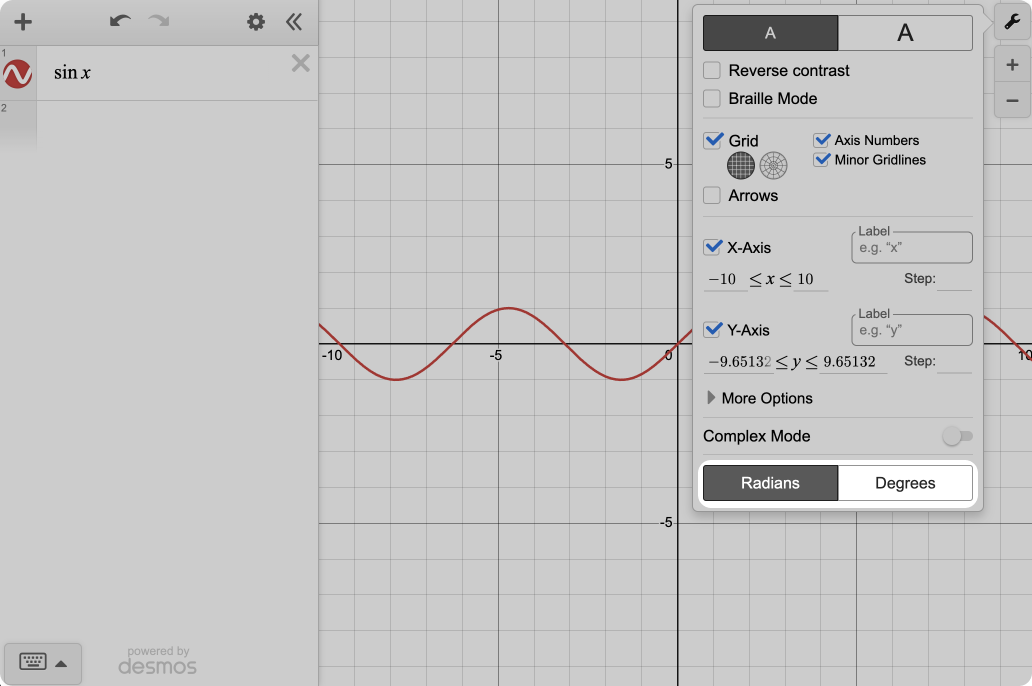Turn on Complex Mode switch
The width and height of the screenshot is (1032, 686).
(957, 436)
